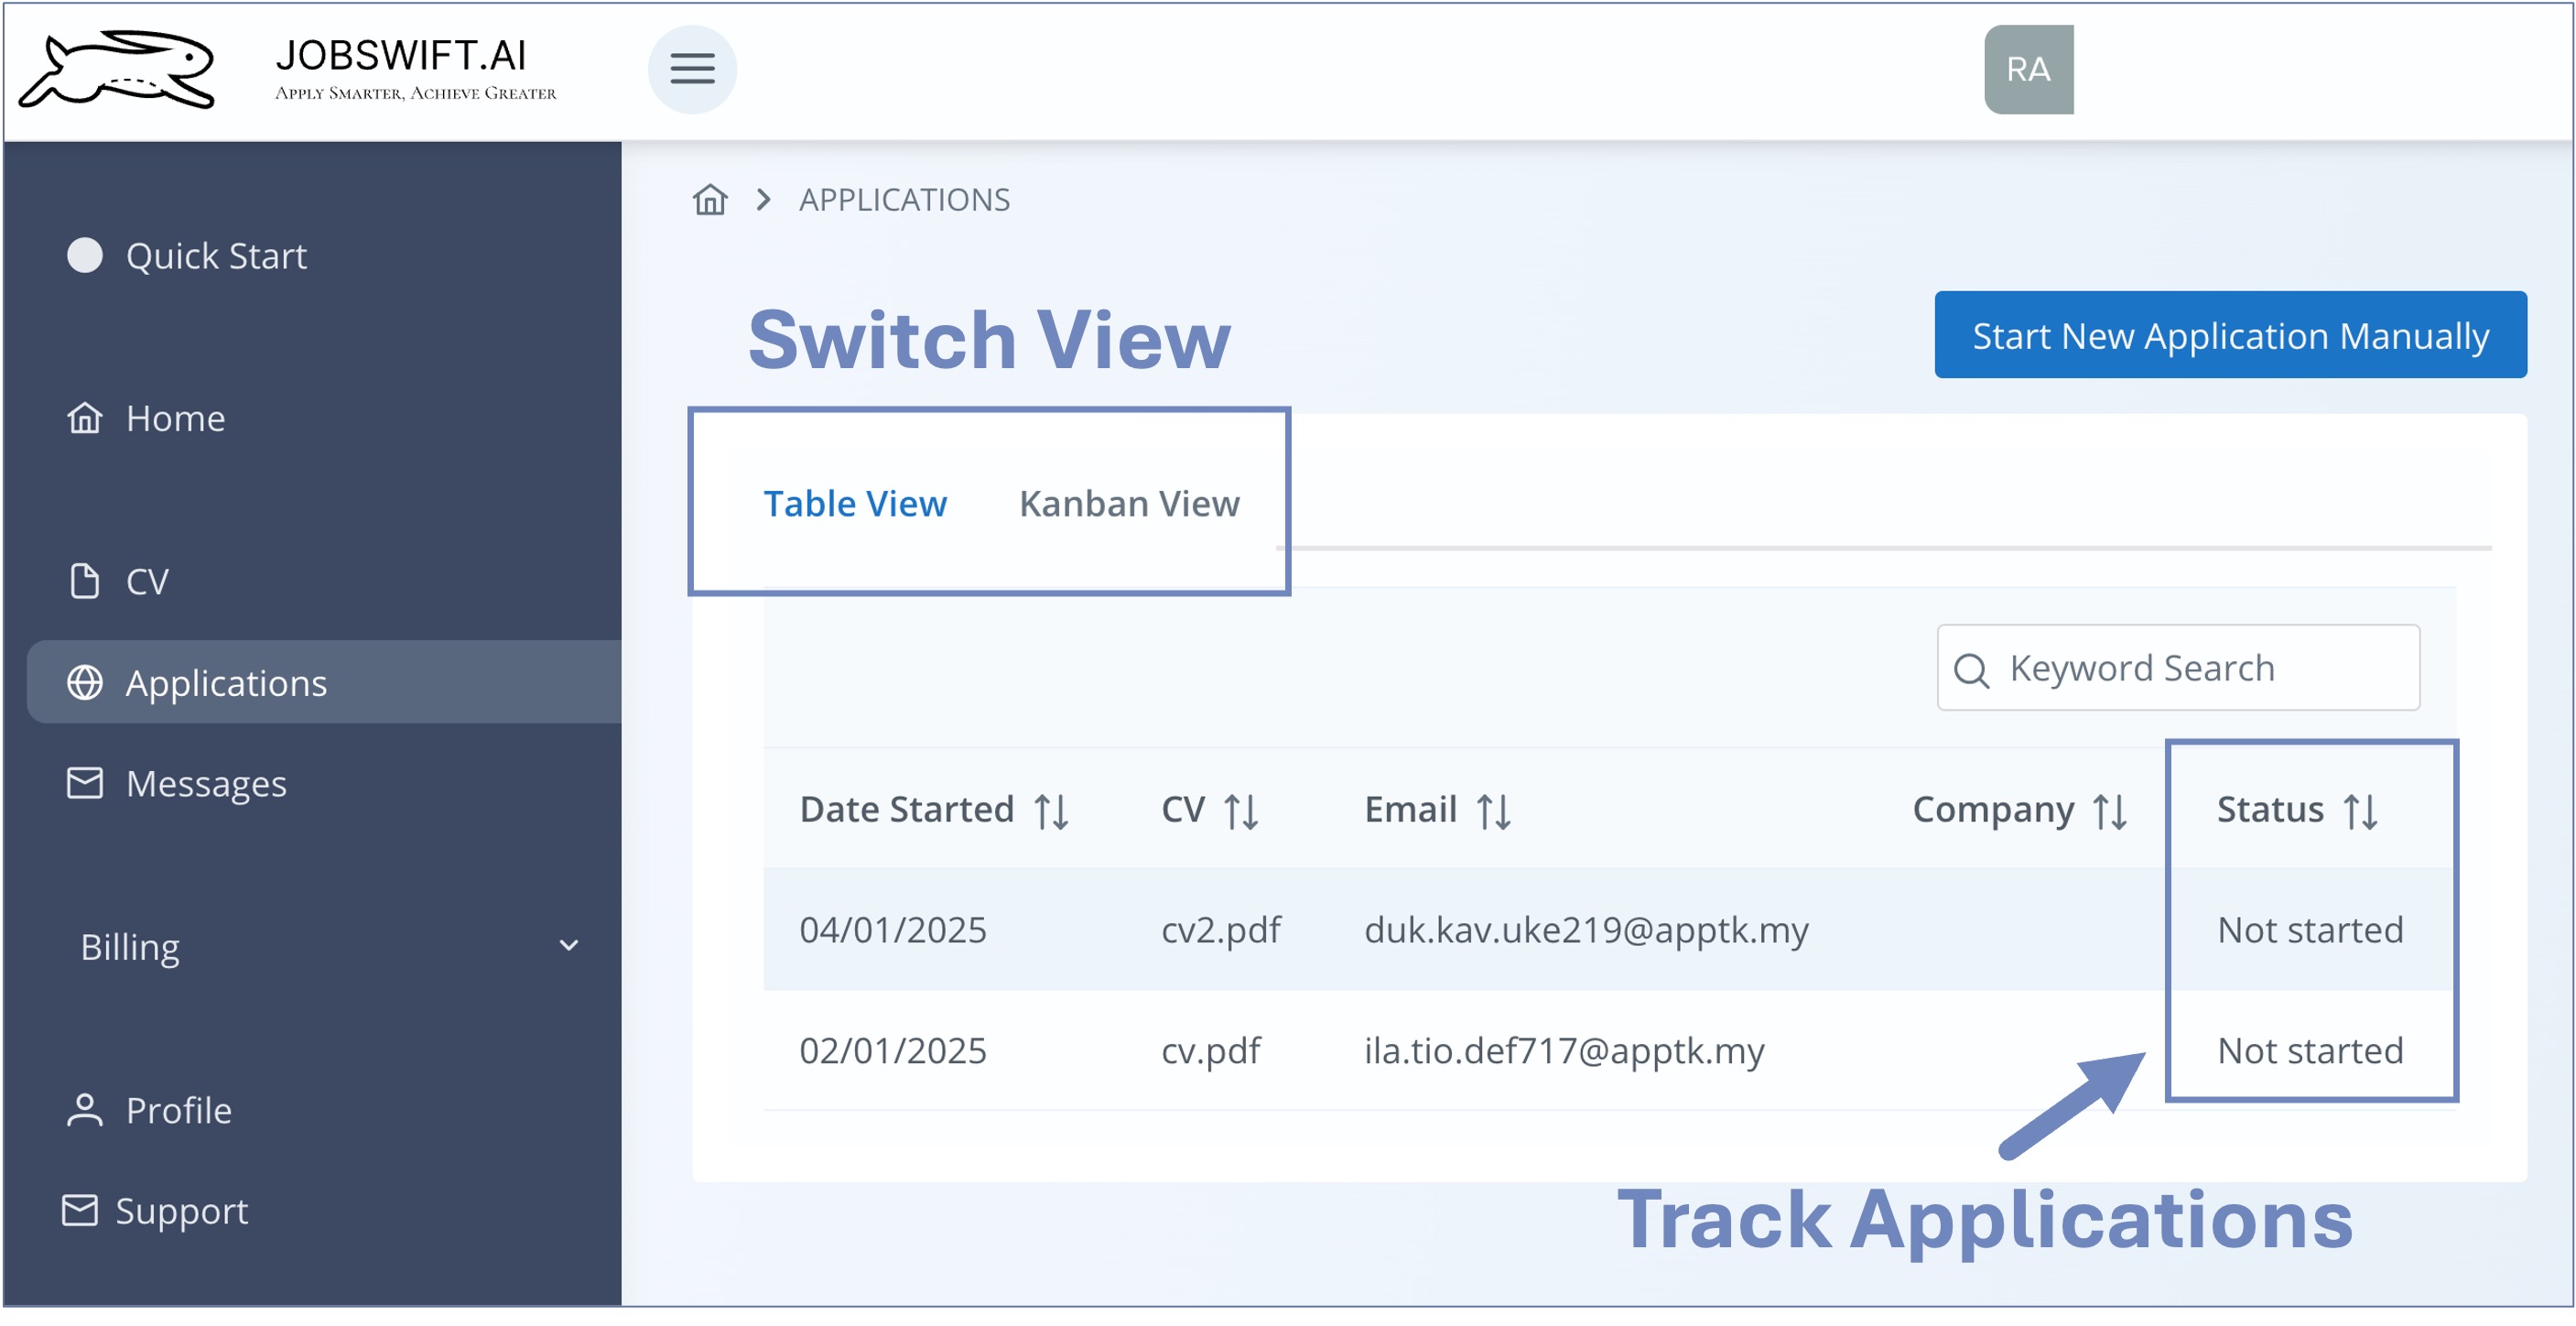Click the Profile person icon
The height and width of the screenshot is (1326, 2576).
(x=84, y=1110)
